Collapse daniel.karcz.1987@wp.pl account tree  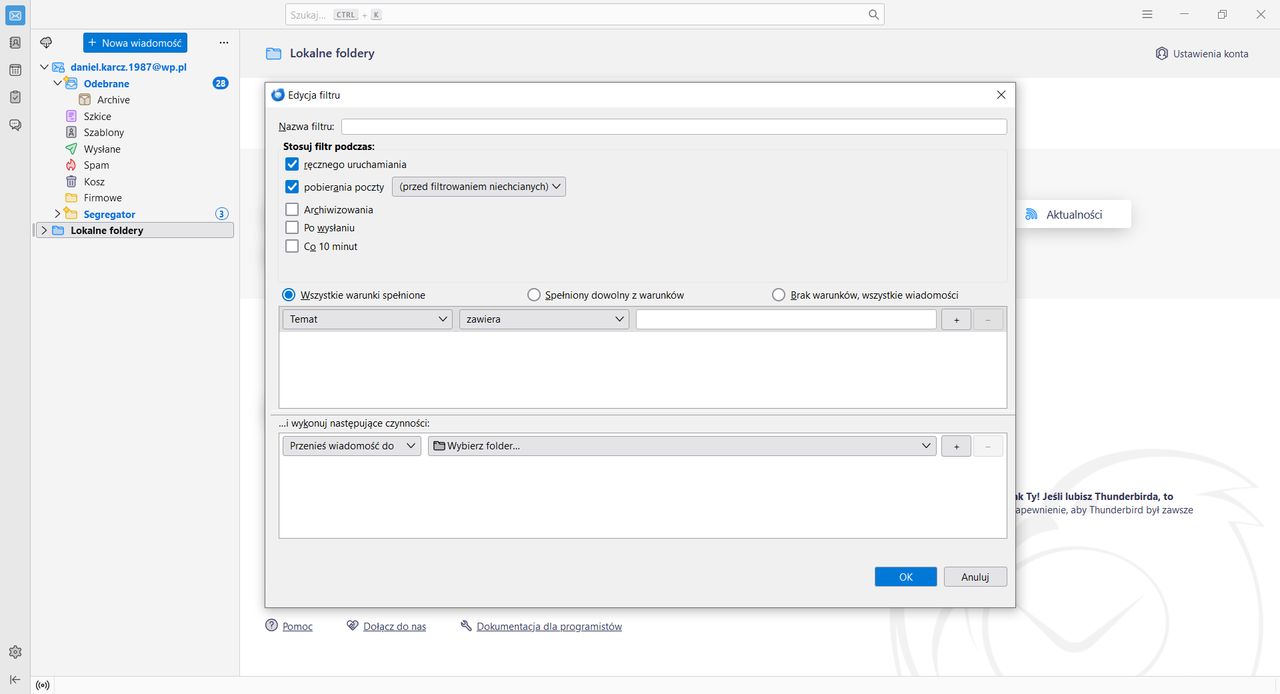44,67
